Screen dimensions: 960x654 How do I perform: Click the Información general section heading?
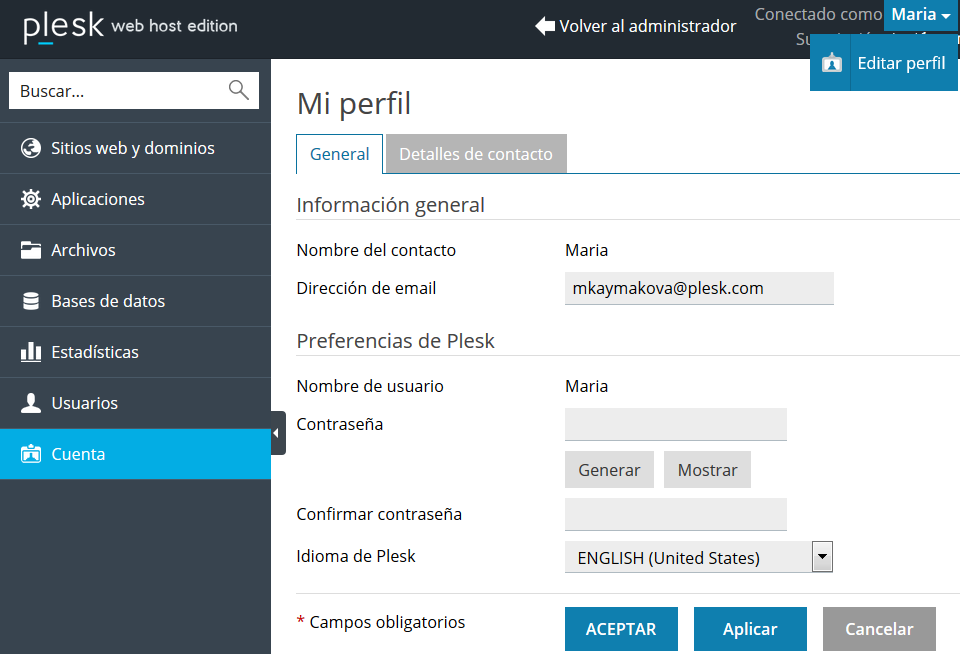[x=391, y=205]
